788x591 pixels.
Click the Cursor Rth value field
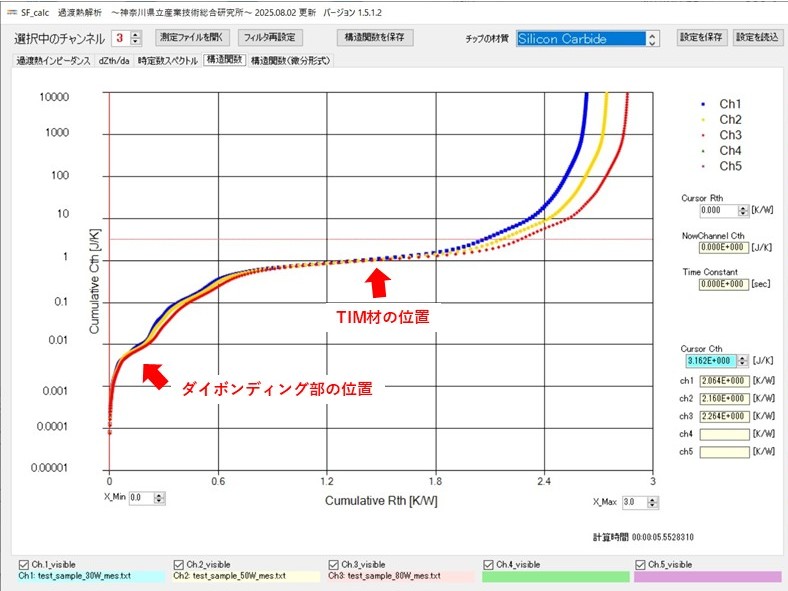click(x=718, y=211)
